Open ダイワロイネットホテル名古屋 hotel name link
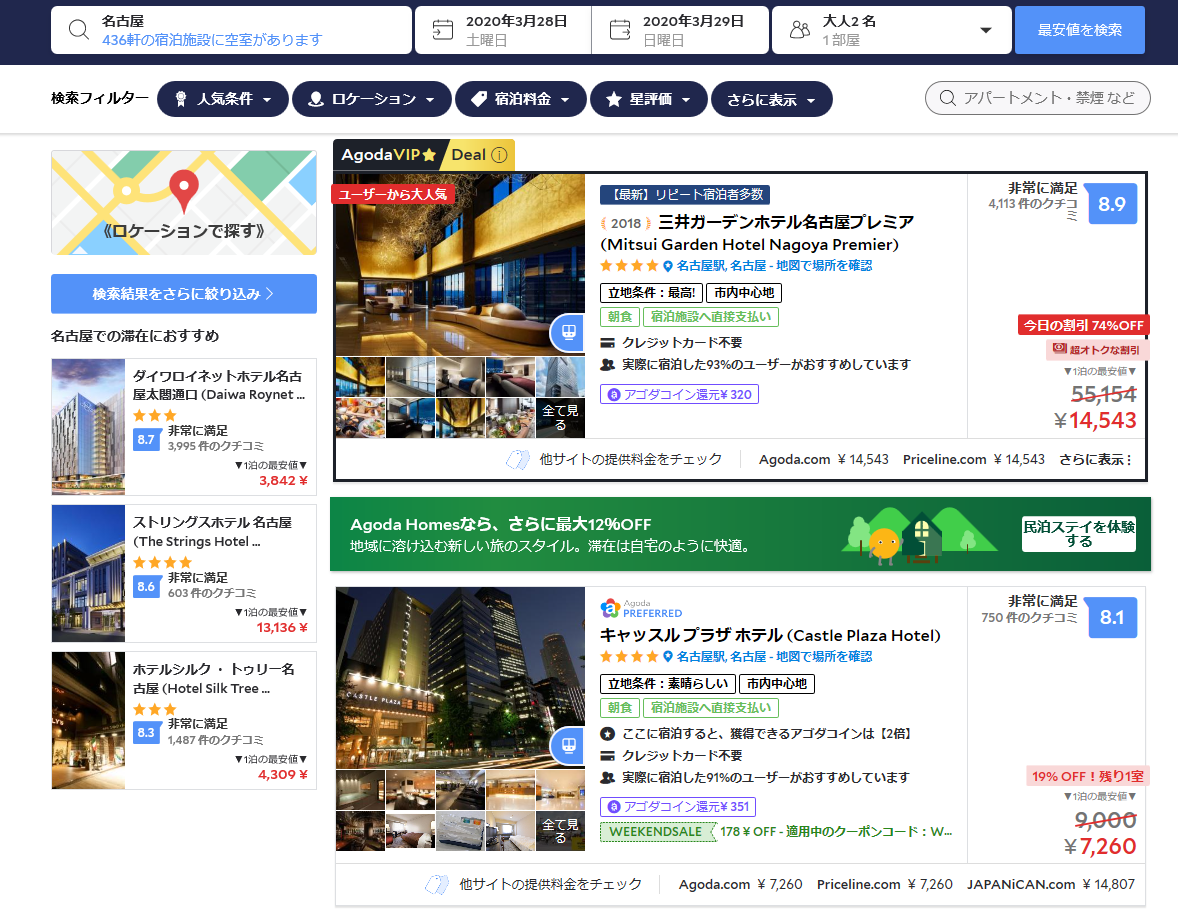 point(219,385)
